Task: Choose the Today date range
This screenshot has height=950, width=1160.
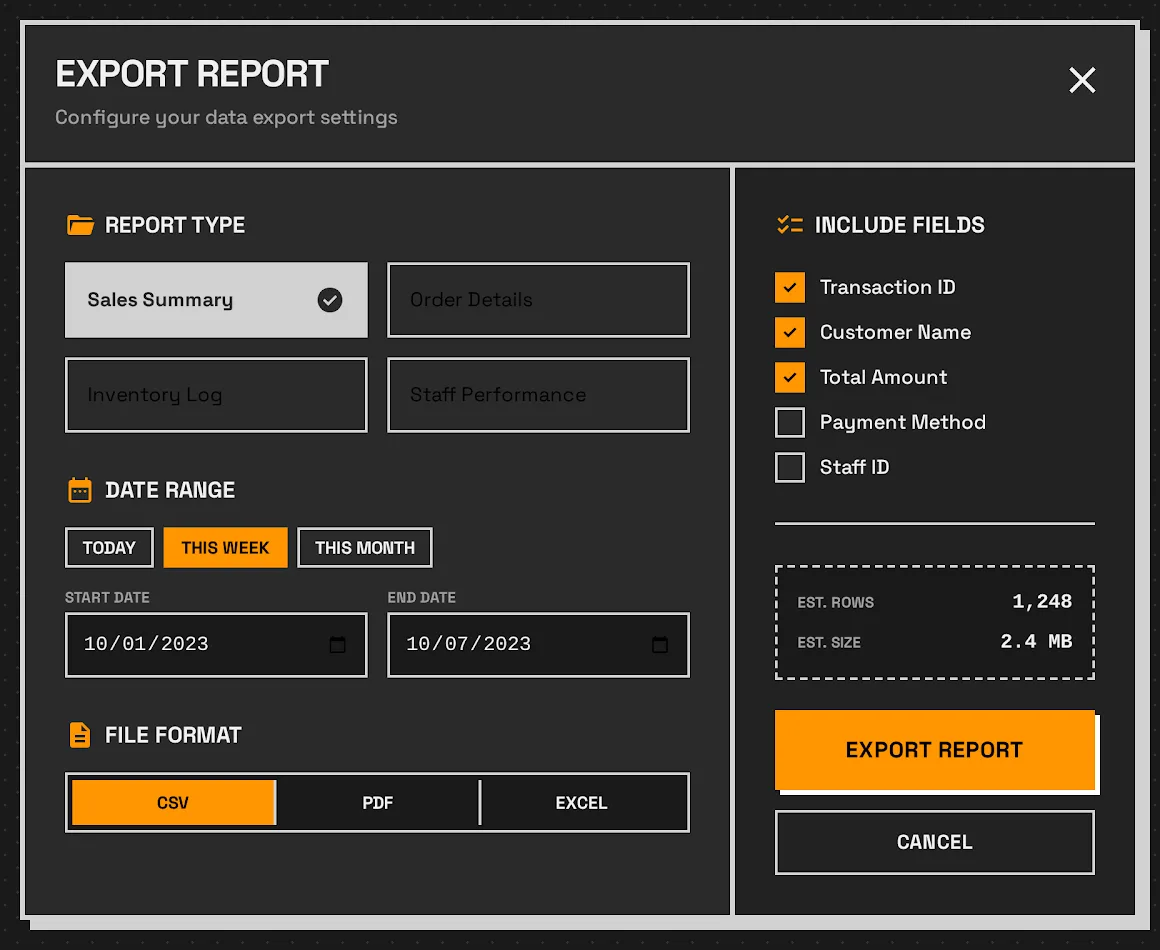Action: click(109, 548)
